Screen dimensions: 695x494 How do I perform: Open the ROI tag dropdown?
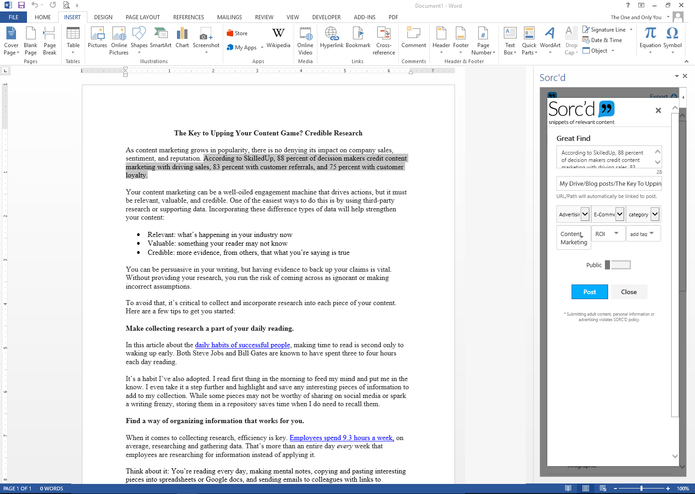coord(616,233)
